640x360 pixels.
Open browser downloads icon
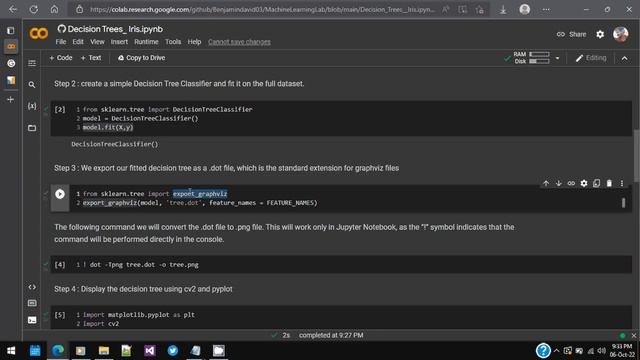click(x=503, y=9)
